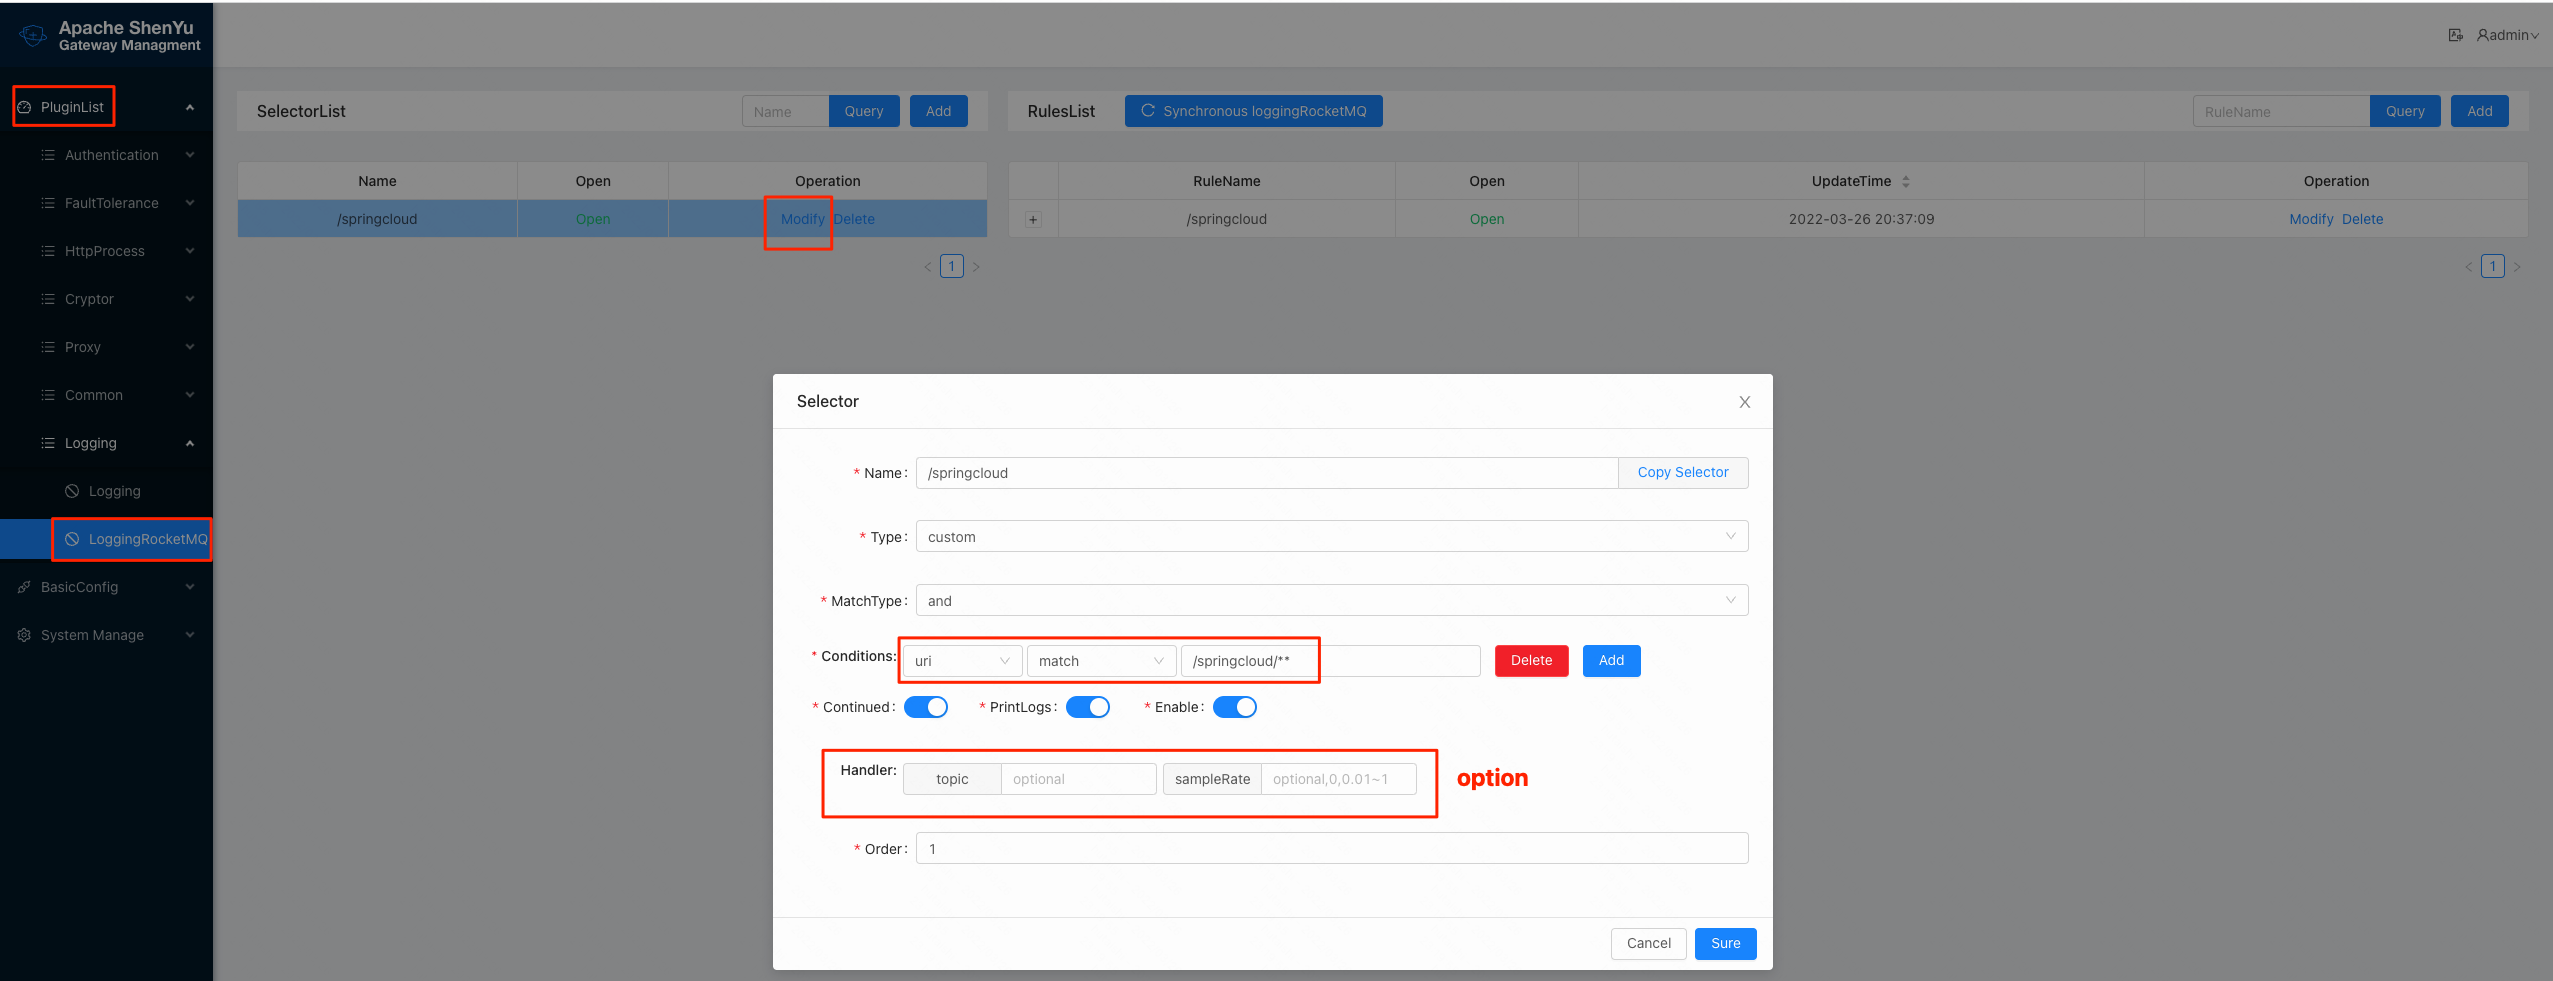The width and height of the screenshot is (2553, 981).
Task: Click the topic handler input field
Action: tap(1077, 779)
